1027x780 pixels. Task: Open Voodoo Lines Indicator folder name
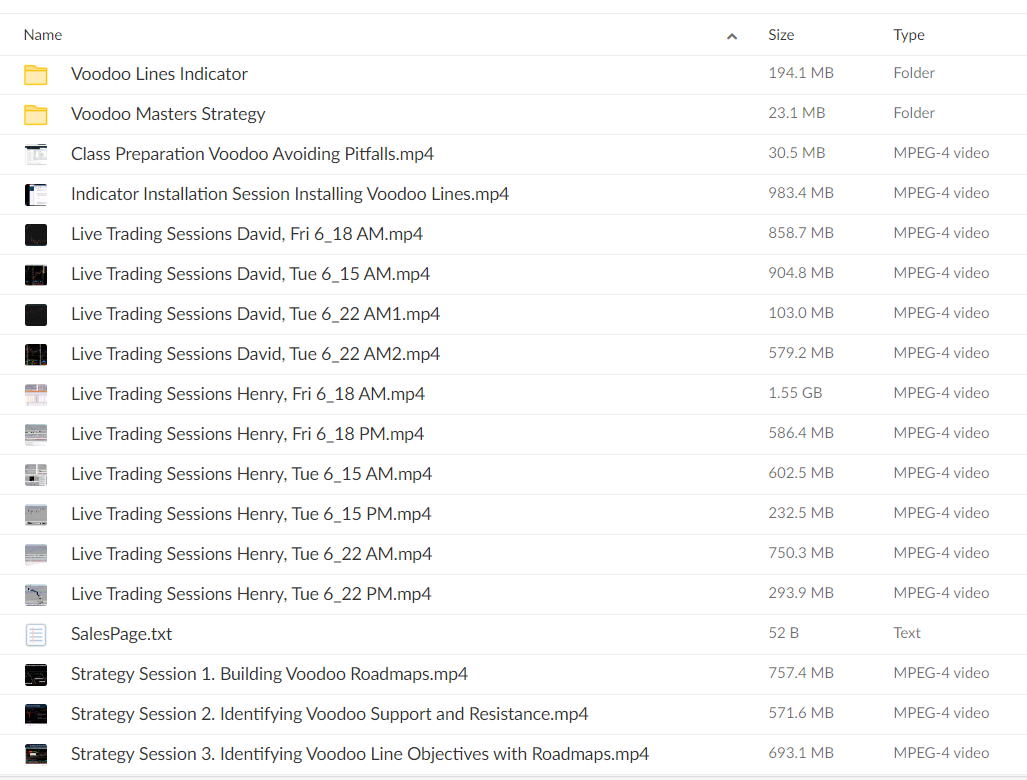(159, 74)
